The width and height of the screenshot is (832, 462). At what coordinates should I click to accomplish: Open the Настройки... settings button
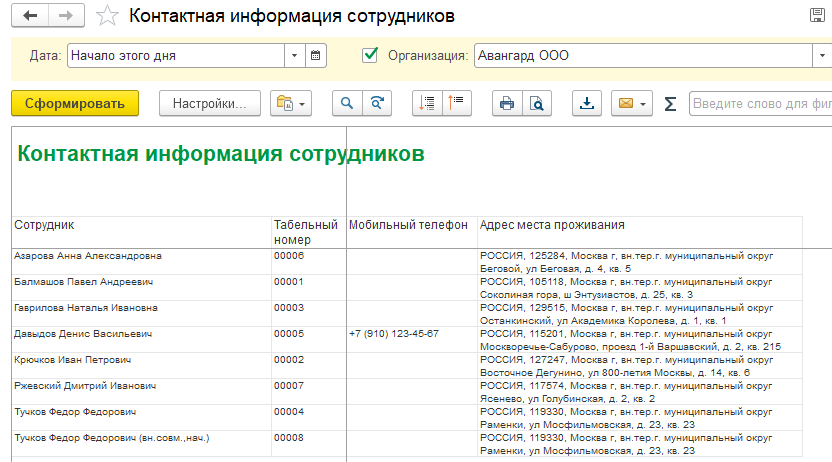click(210, 103)
